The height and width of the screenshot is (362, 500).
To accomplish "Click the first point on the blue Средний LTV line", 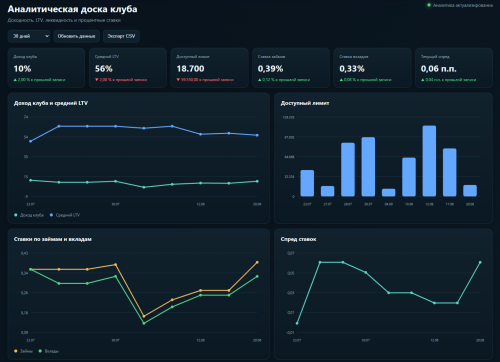I will pos(31,141).
